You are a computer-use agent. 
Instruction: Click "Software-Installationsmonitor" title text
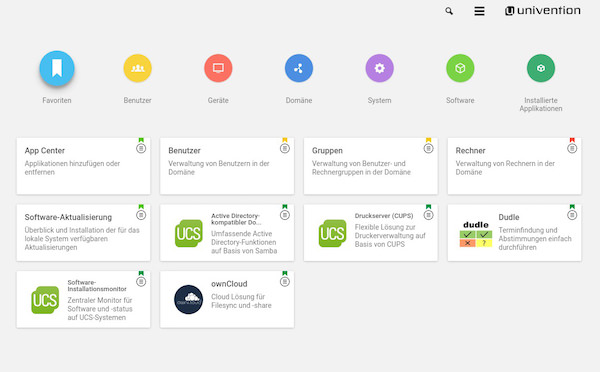(x=97, y=286)
